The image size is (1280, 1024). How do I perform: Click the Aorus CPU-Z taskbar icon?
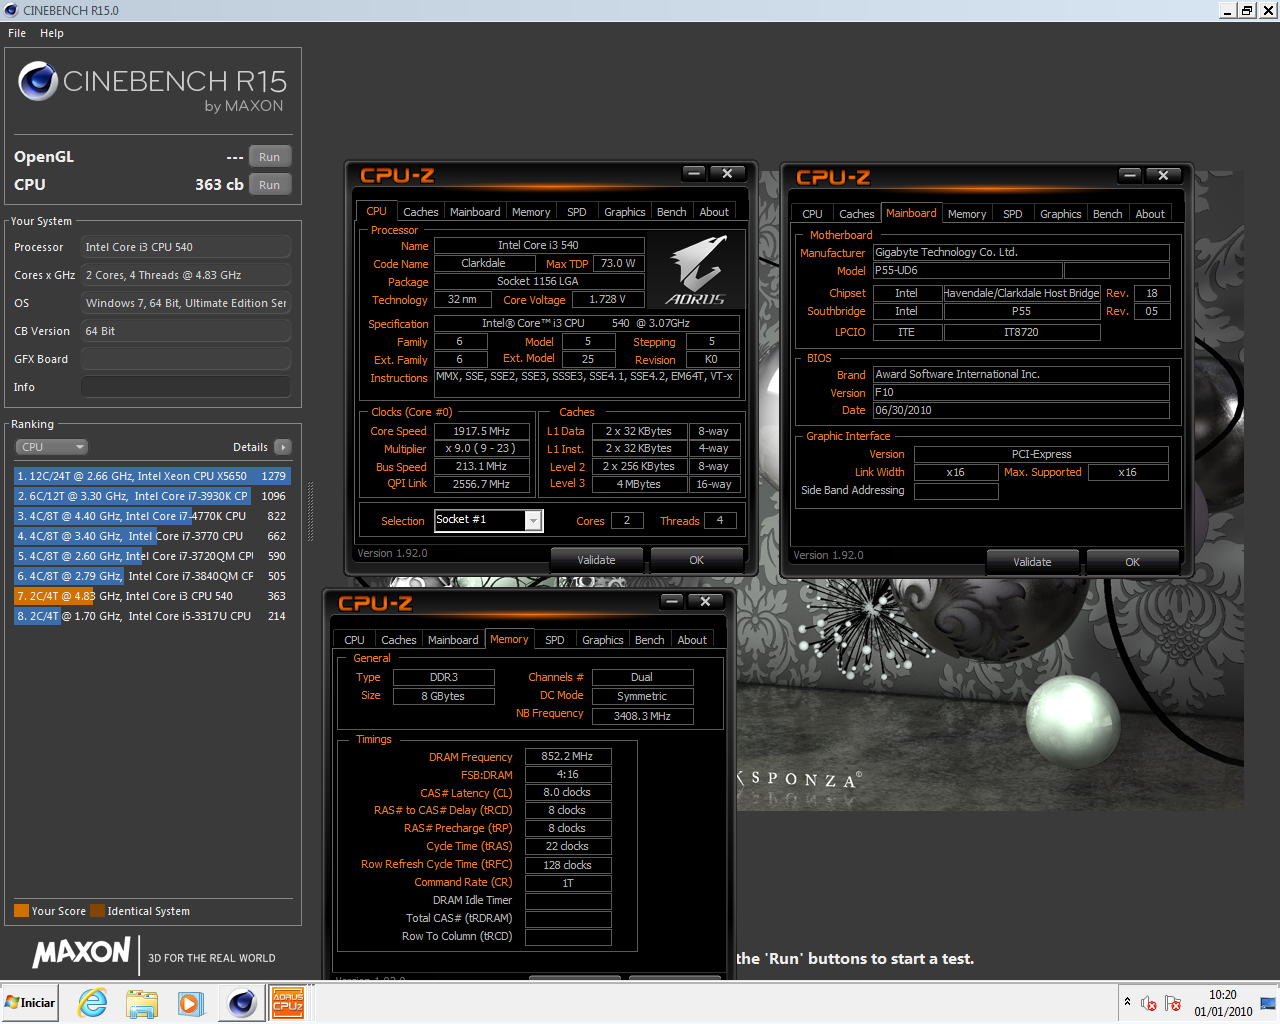288,1002
